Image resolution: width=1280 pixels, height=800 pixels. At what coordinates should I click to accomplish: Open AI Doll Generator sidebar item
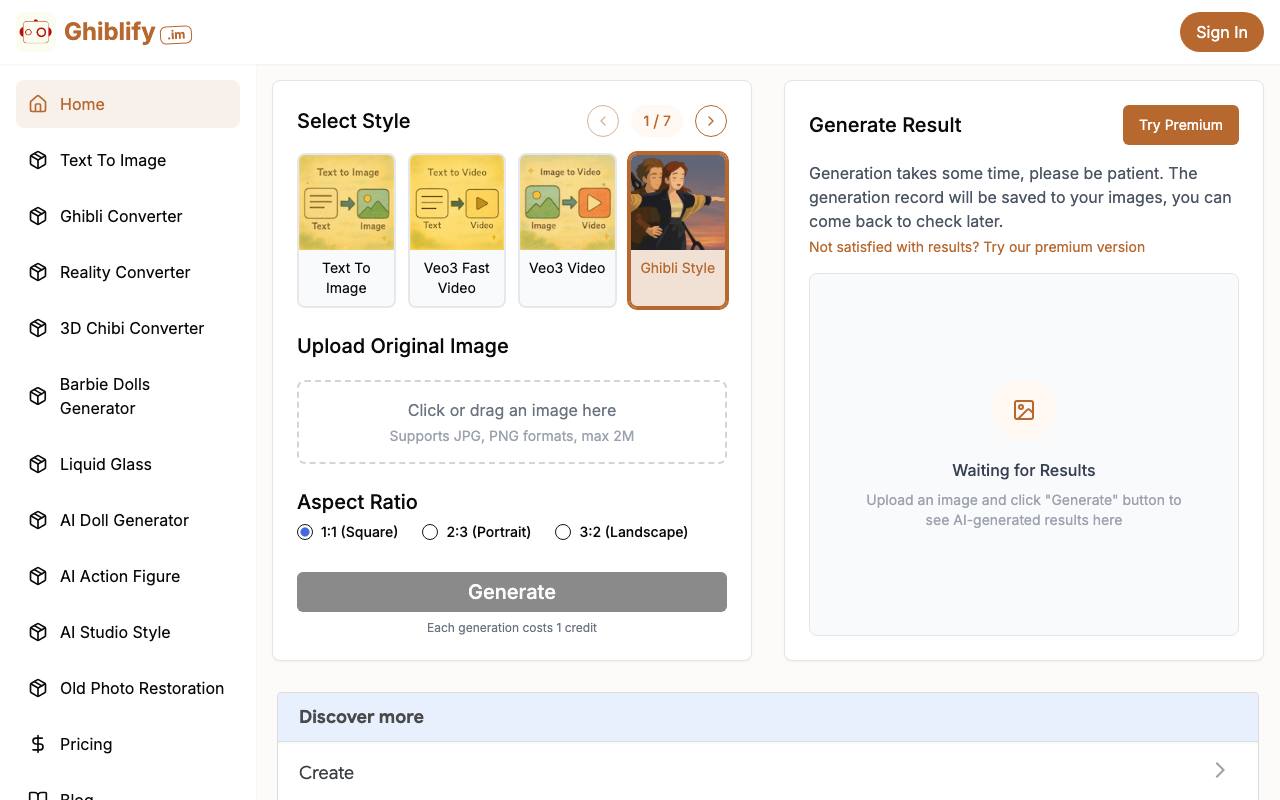(128, 520)
